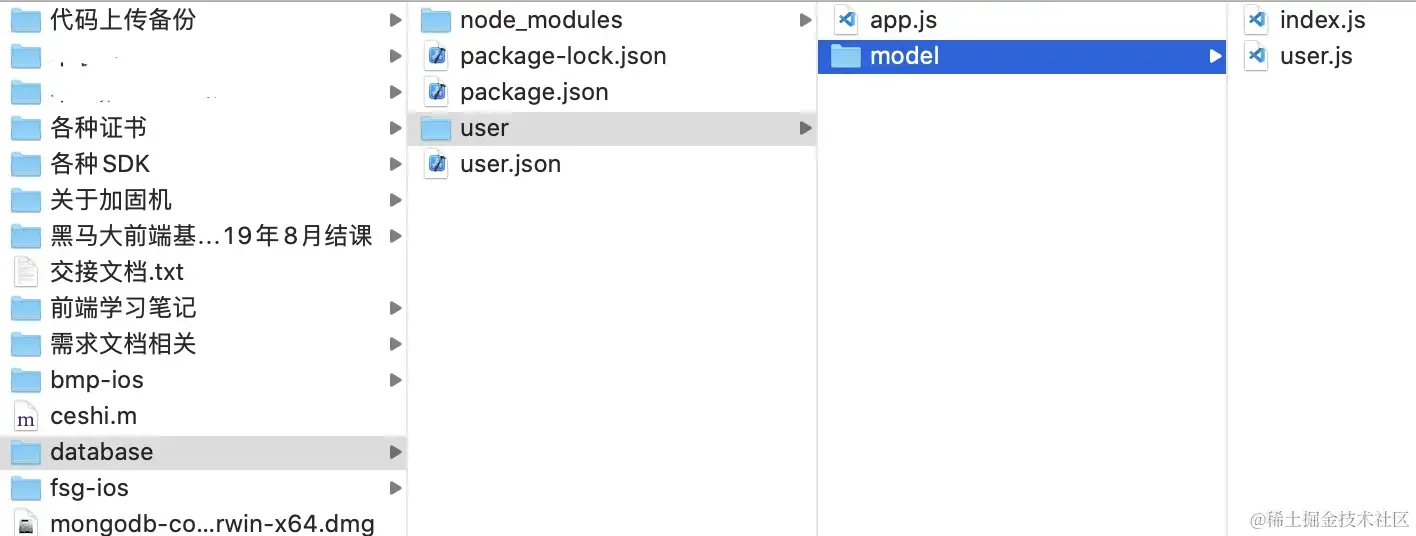Select the 代码上传备份 folder
Screen dimensions: 1416x536
pos(122,20)
